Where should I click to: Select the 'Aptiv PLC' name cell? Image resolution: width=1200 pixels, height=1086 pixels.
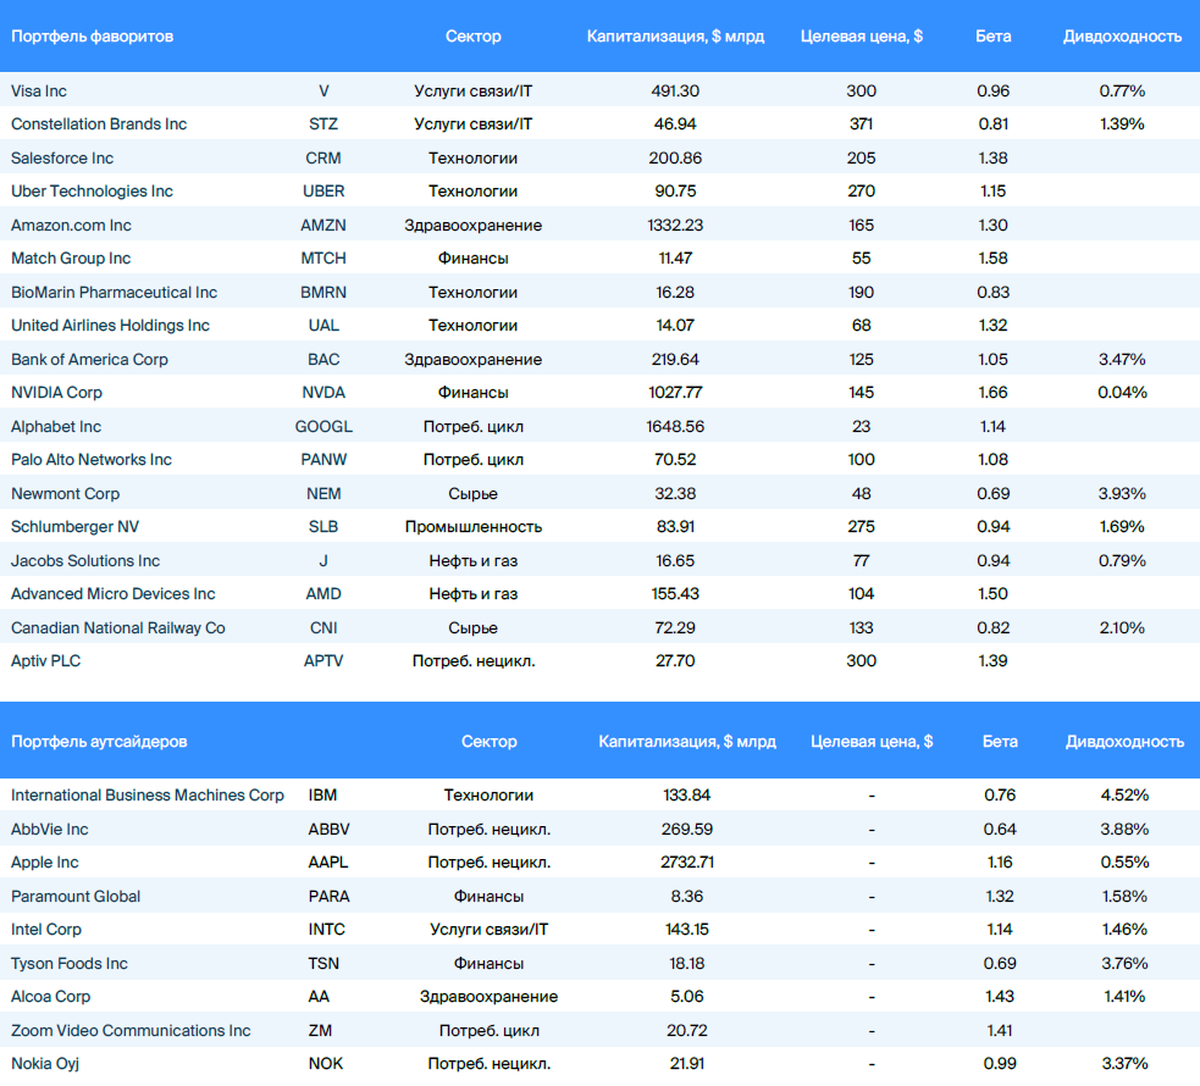46,661
